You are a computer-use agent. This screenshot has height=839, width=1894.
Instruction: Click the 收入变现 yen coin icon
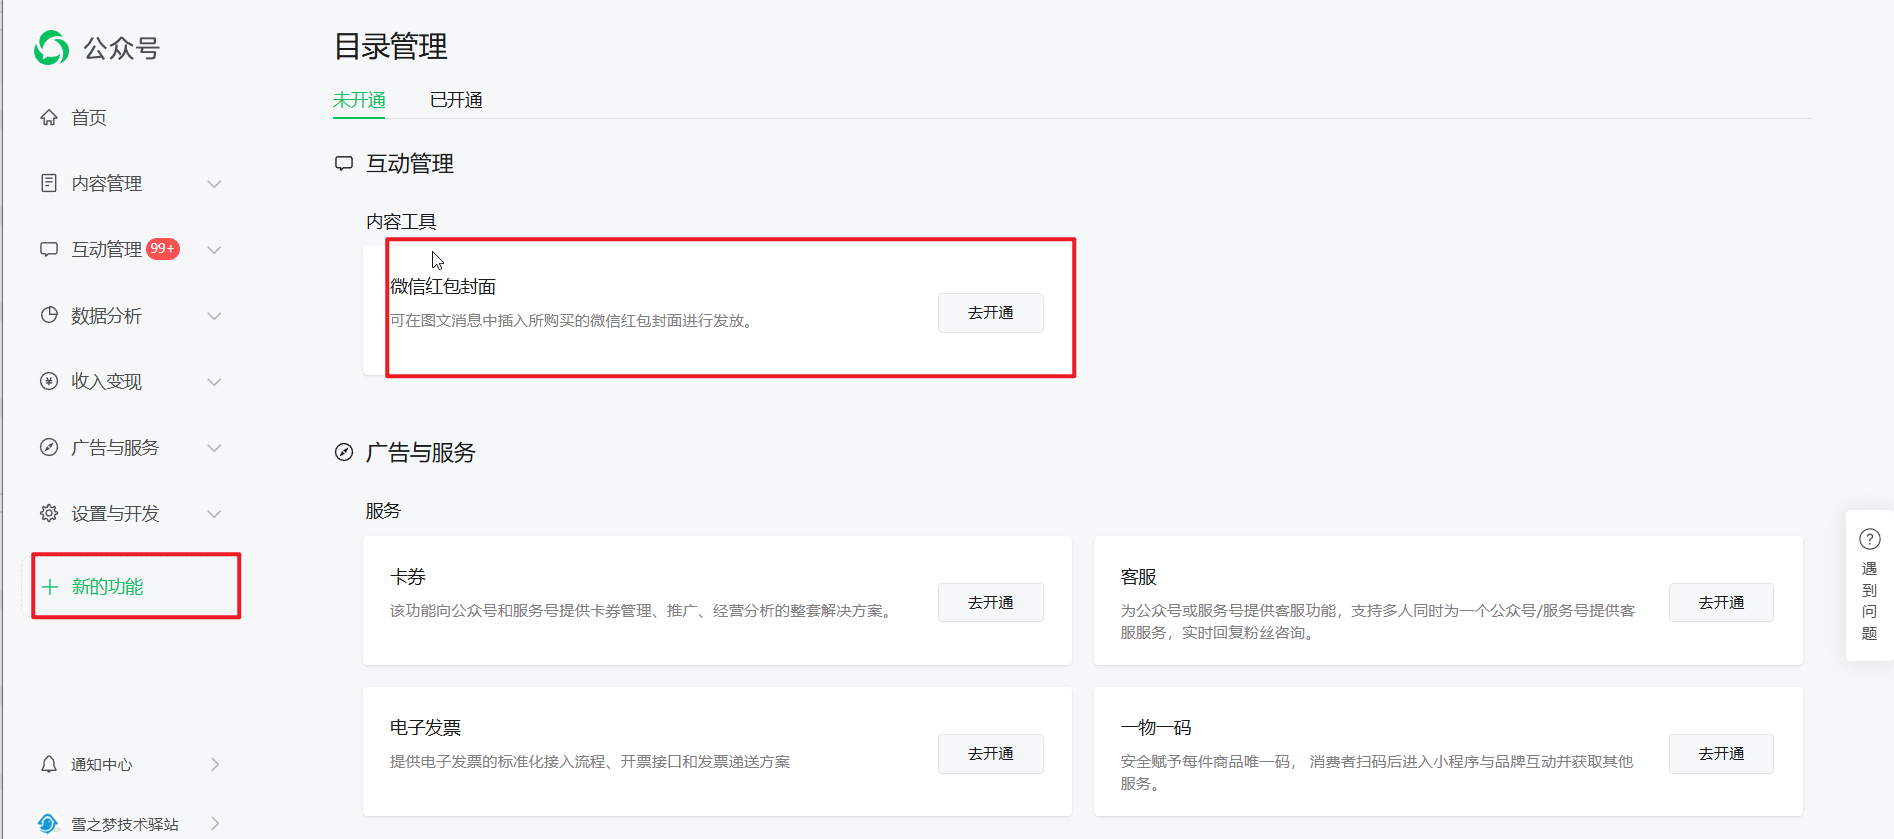(x=49, y=381)
